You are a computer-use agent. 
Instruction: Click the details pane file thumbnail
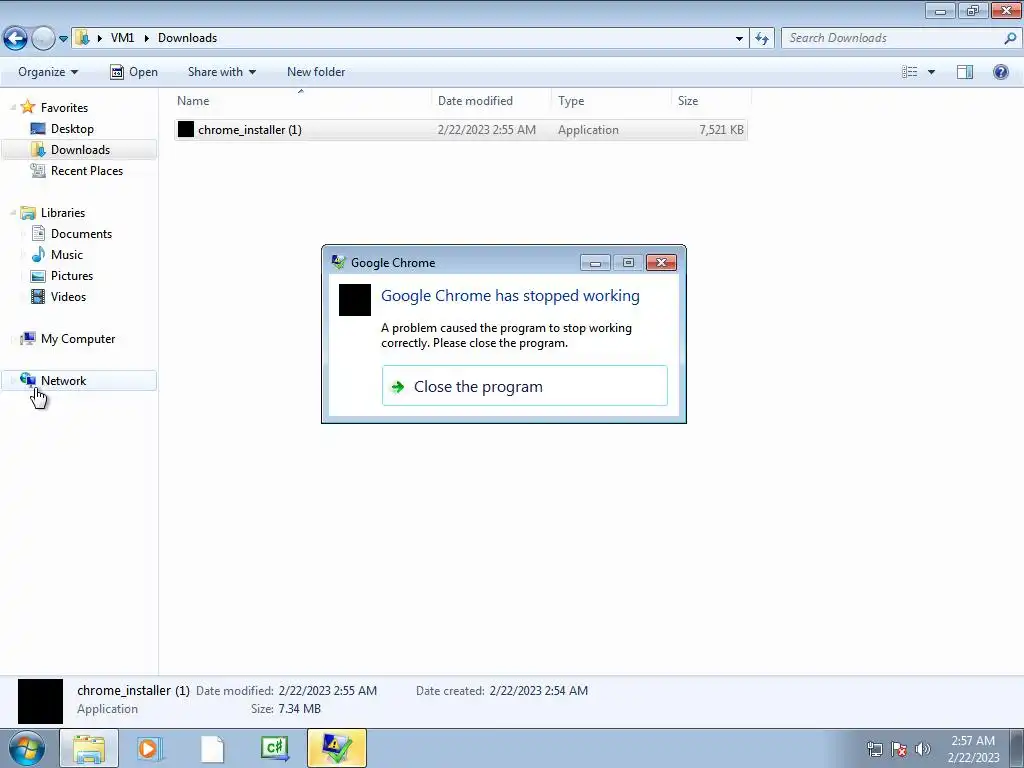point(40,701)
